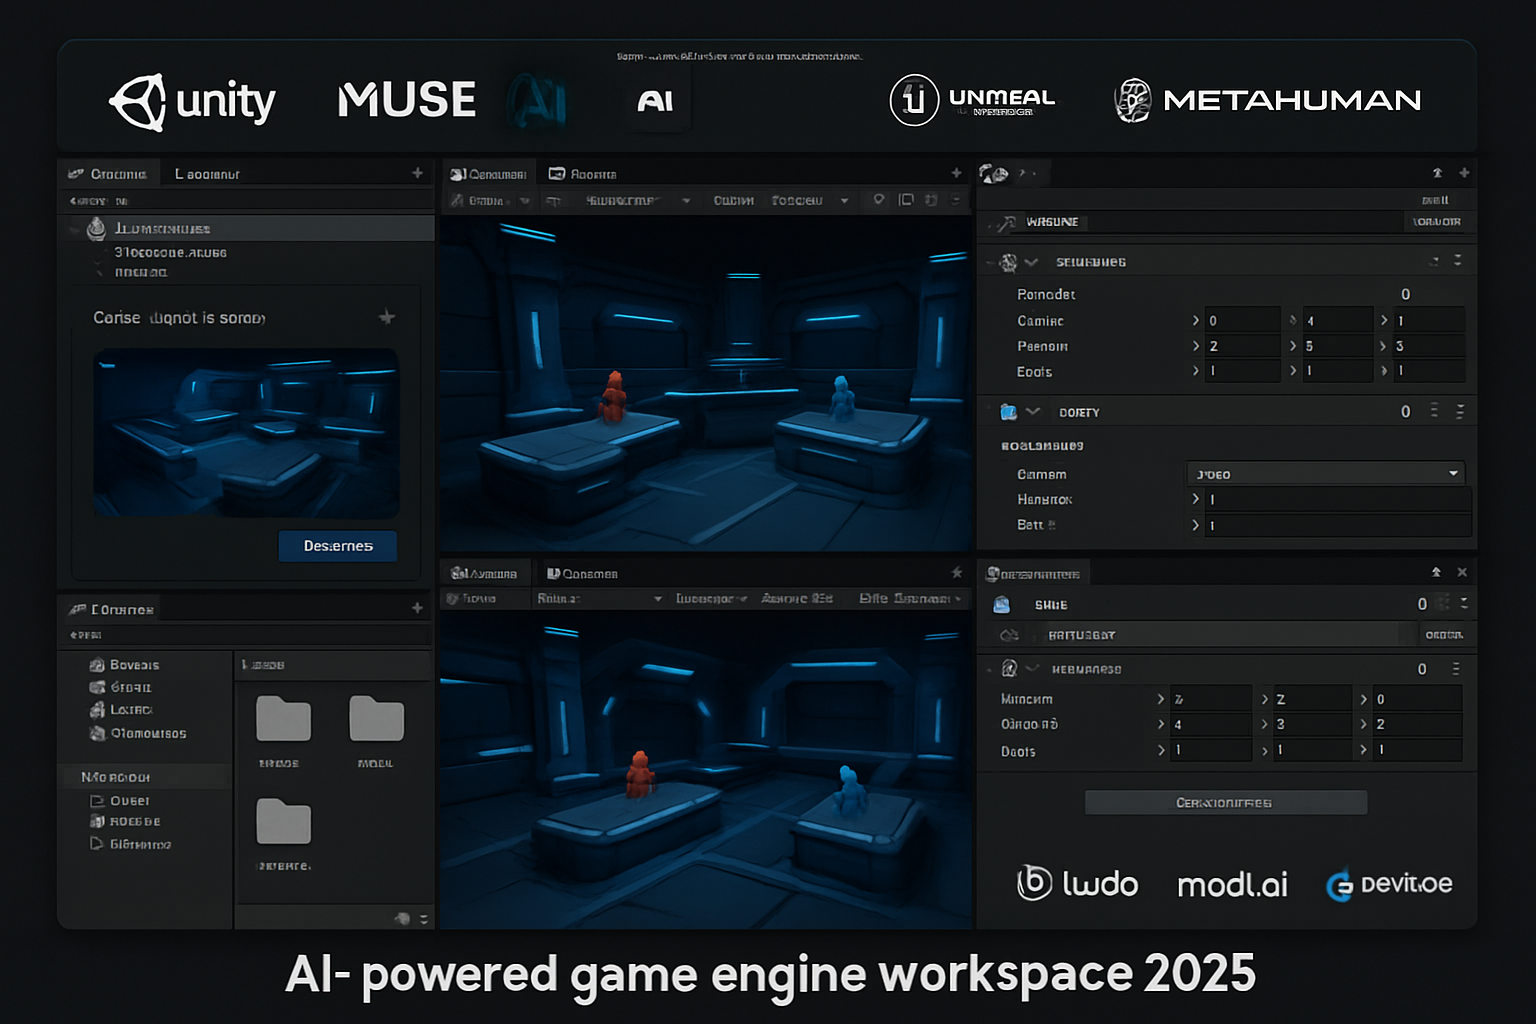Open the Jdeo dropdown in the inspector
1536x1024 pixels.
[1325, 473]
